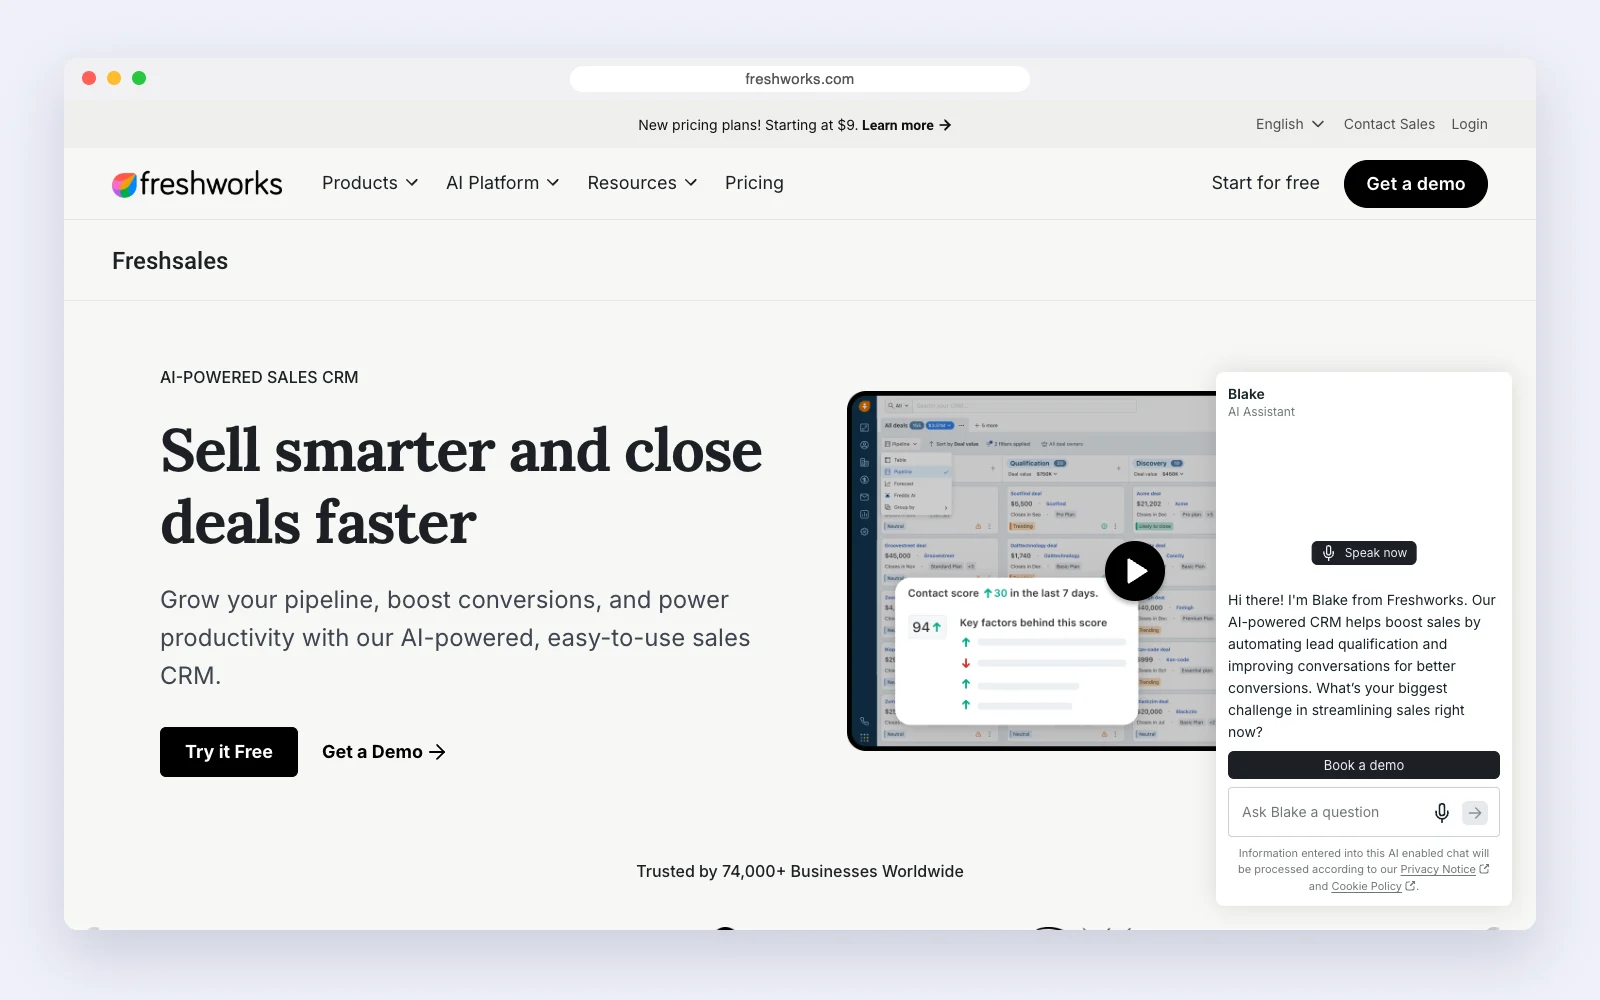
Task: Click Start for free
Action: (x=1265, y=183)
